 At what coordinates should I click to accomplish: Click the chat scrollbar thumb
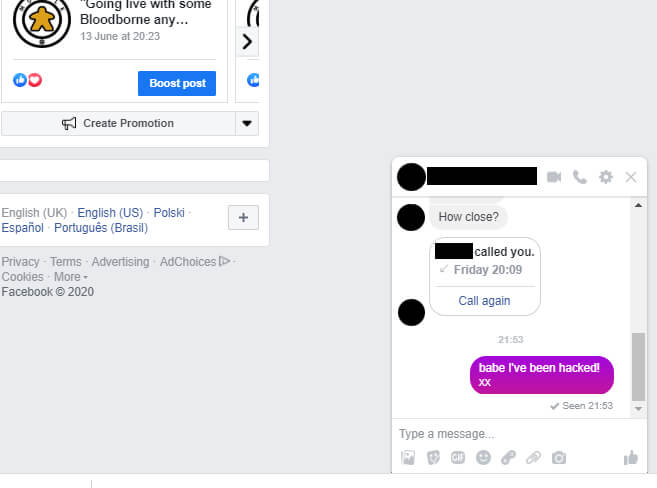point(638,367)
